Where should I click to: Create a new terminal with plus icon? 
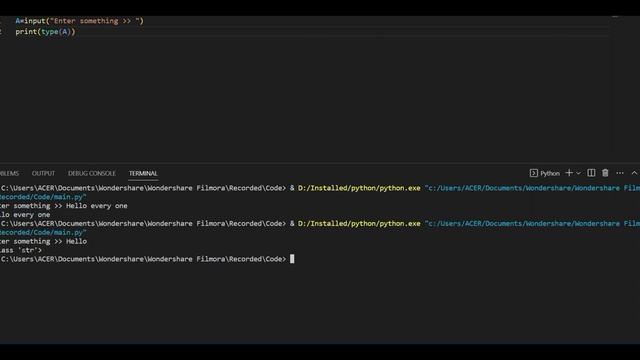click(569, 173)
